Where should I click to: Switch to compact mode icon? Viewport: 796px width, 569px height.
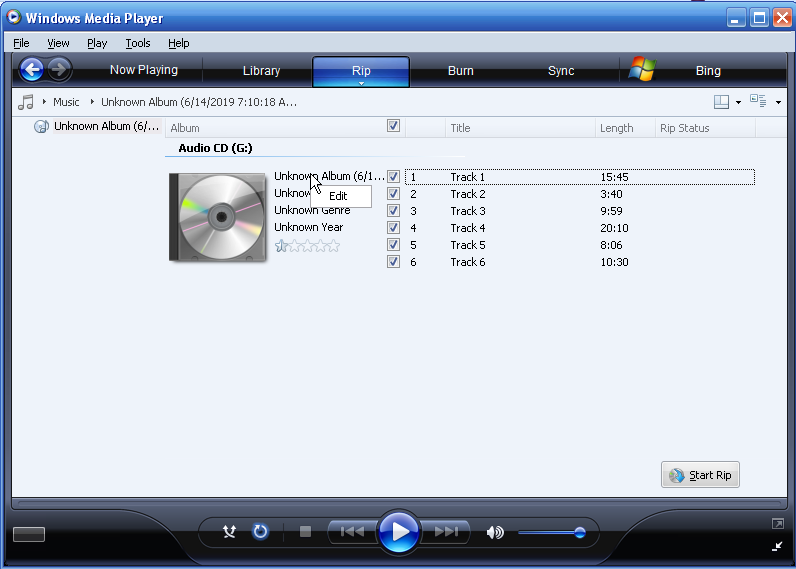pyautogui.click(x=777, y=546)
